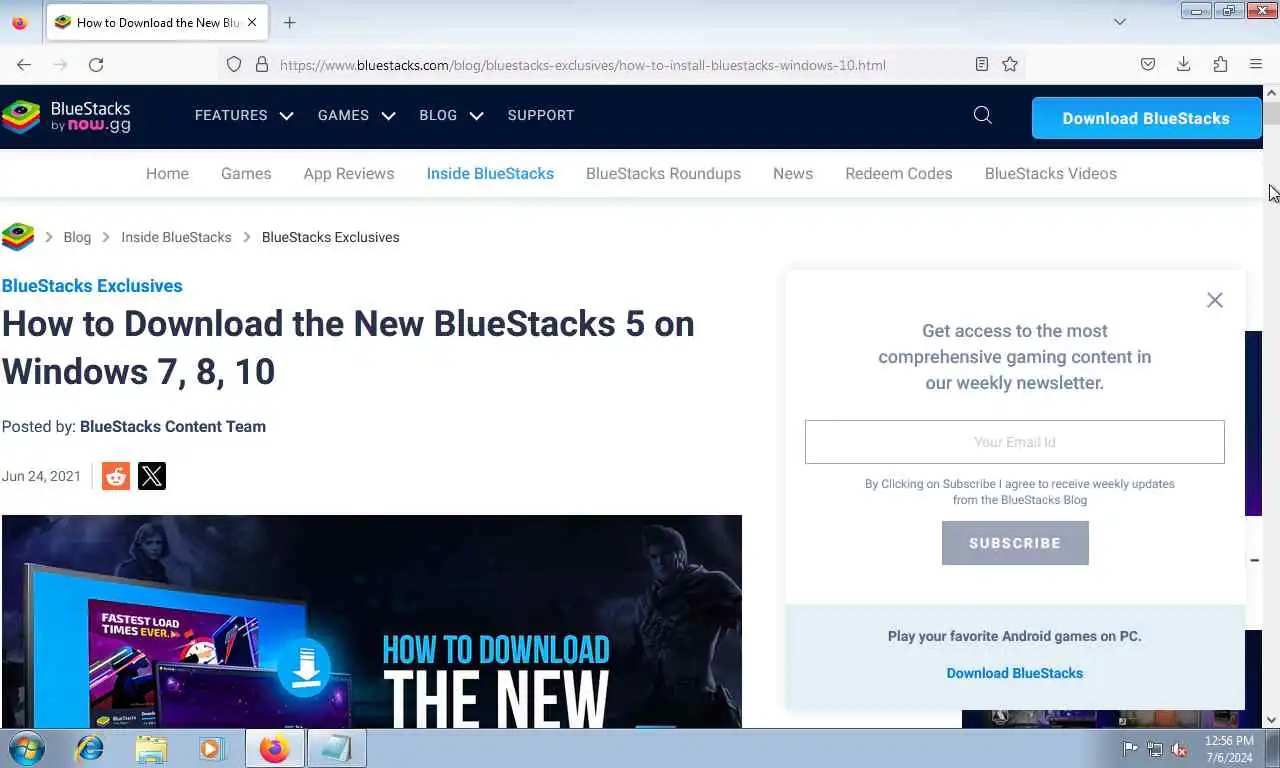Image resolution: width=1280 pixels, height=768 pixels.
Task: Open the BlueStacks Videos tab
Action: click(x=1051, y=173)
